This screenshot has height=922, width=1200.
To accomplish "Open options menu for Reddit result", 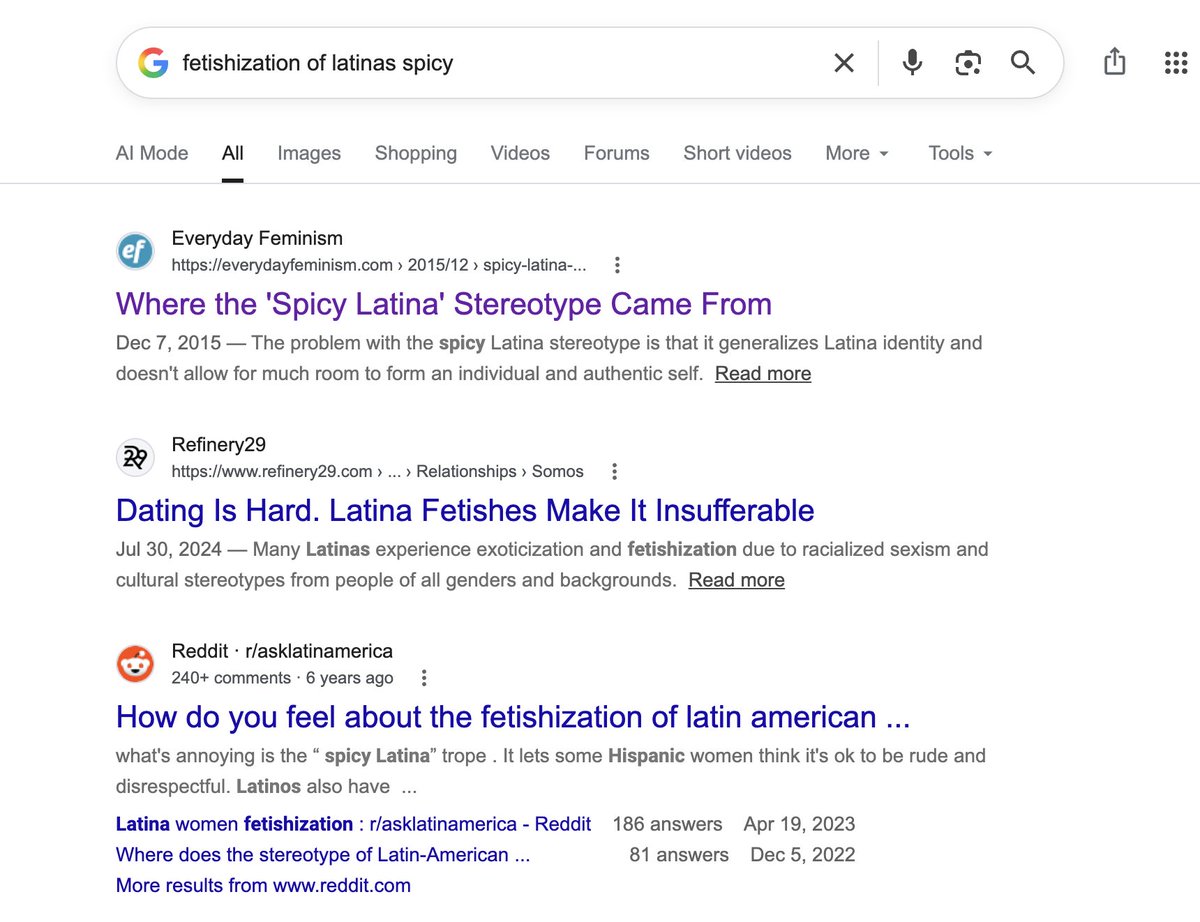I will click(x=424, y=678).
